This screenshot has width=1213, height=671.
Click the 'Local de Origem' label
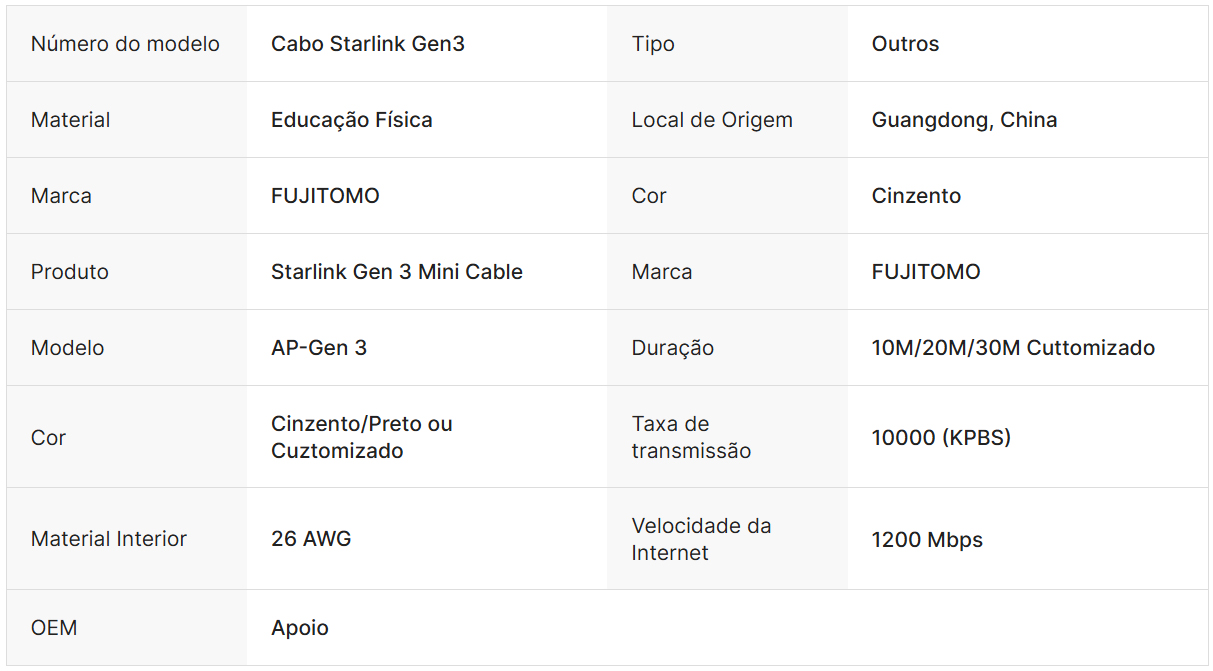coord(711,120)
